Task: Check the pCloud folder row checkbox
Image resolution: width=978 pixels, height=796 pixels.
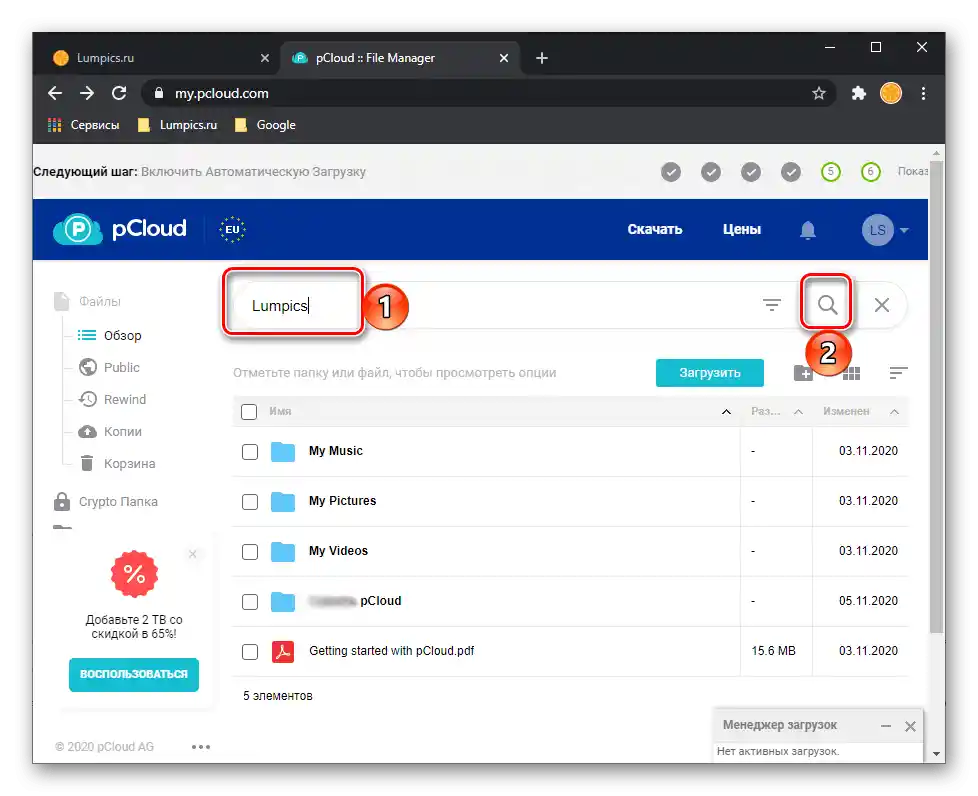Action: tap(249, 601)
